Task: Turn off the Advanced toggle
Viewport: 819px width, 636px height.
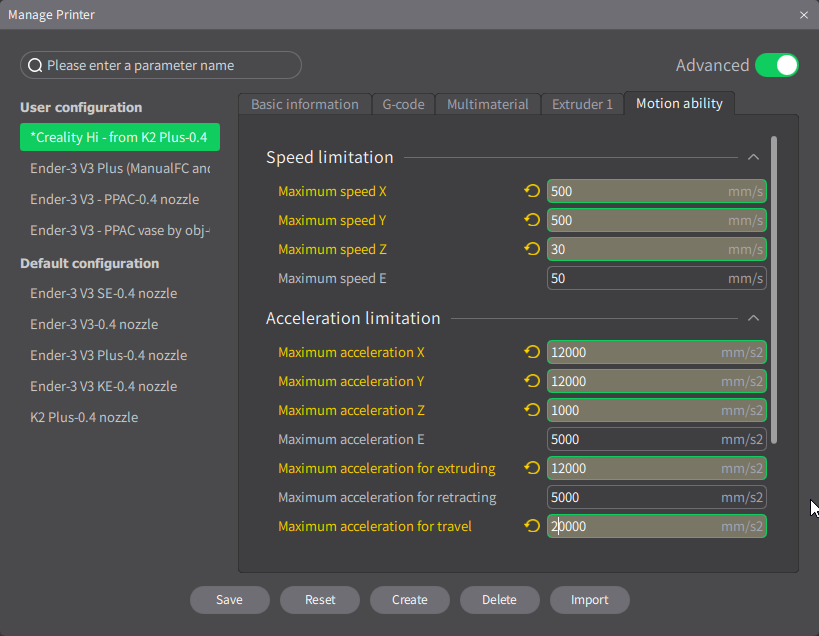Action: 776,65
